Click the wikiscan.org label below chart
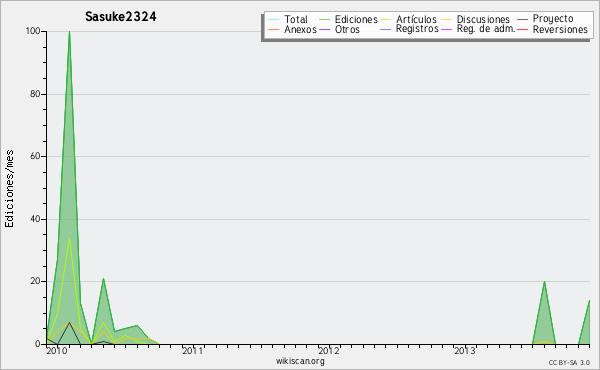Image resolution: width=600 pixels, height=370 pixels. tap(300, 361)
